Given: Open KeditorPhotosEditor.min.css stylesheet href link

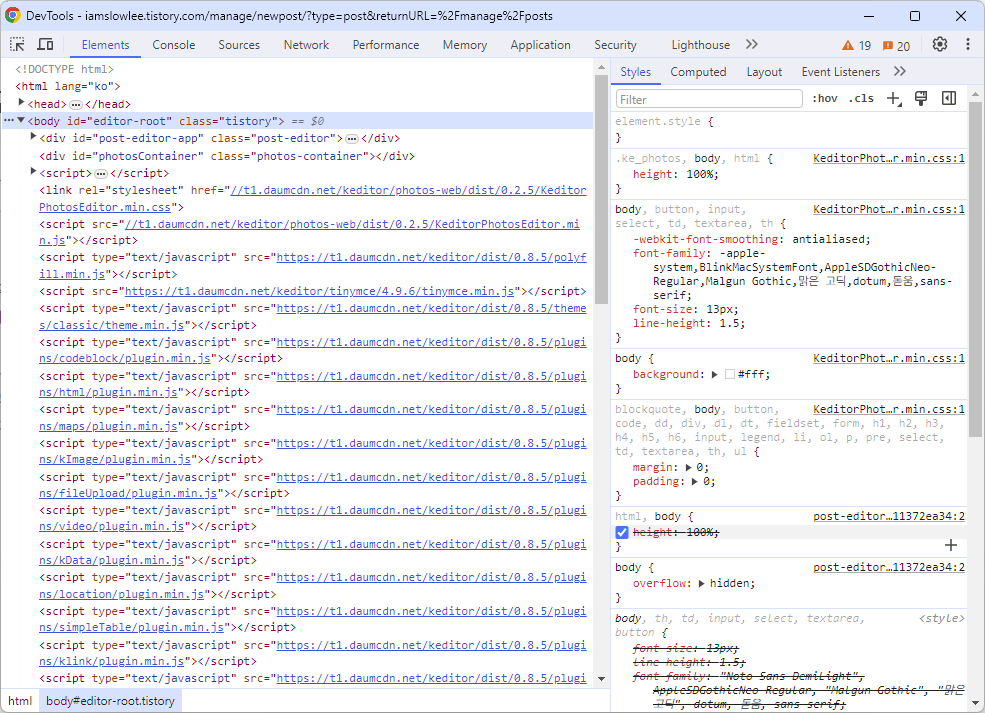Looking at the screenshot, I should (x=312, y=199).
